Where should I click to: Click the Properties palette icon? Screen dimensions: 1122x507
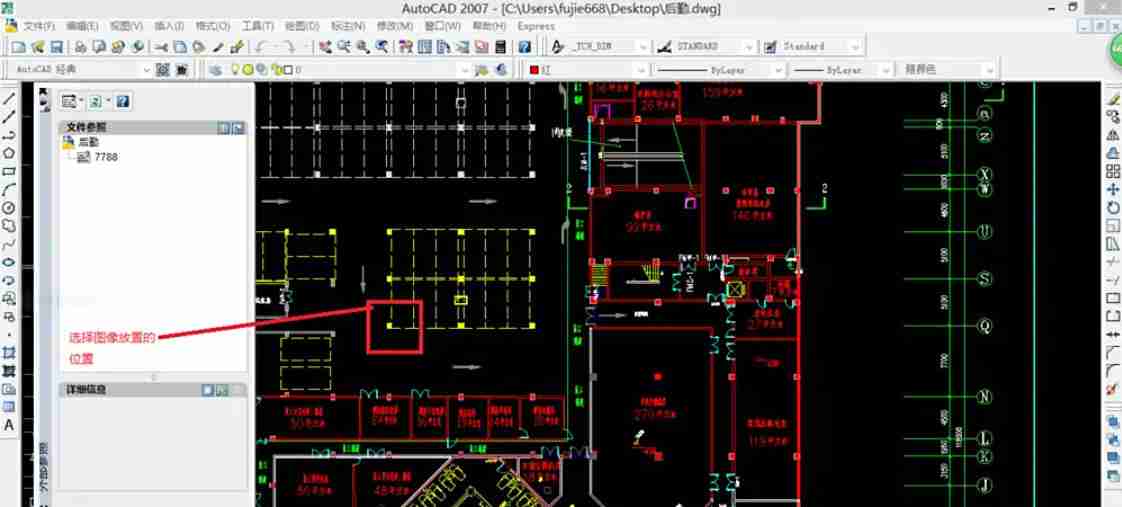pos(406,46)
